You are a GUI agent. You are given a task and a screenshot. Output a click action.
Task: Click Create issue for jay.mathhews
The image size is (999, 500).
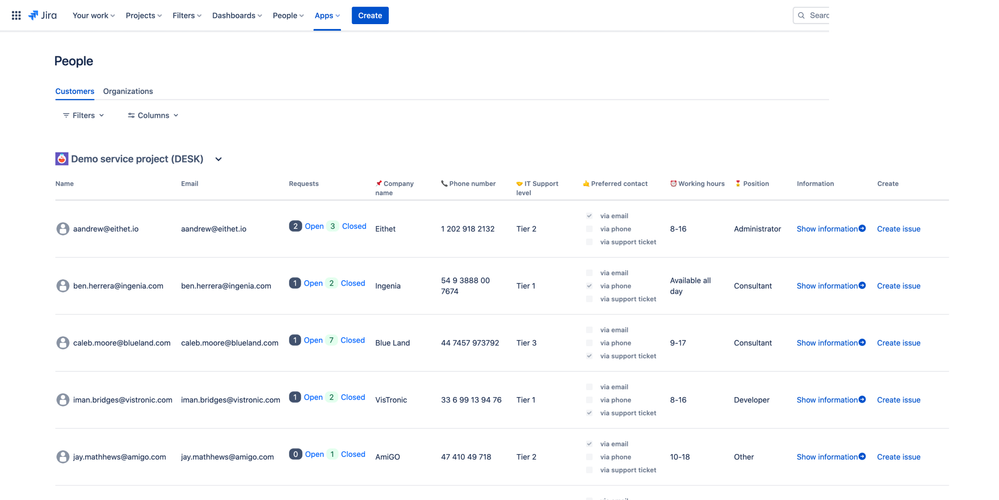click(898, 457)
